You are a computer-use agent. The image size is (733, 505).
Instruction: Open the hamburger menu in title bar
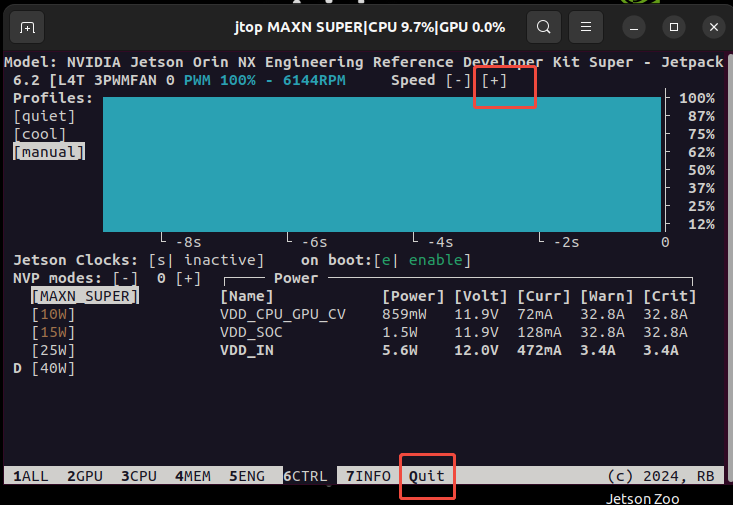(x=587, y=27)
